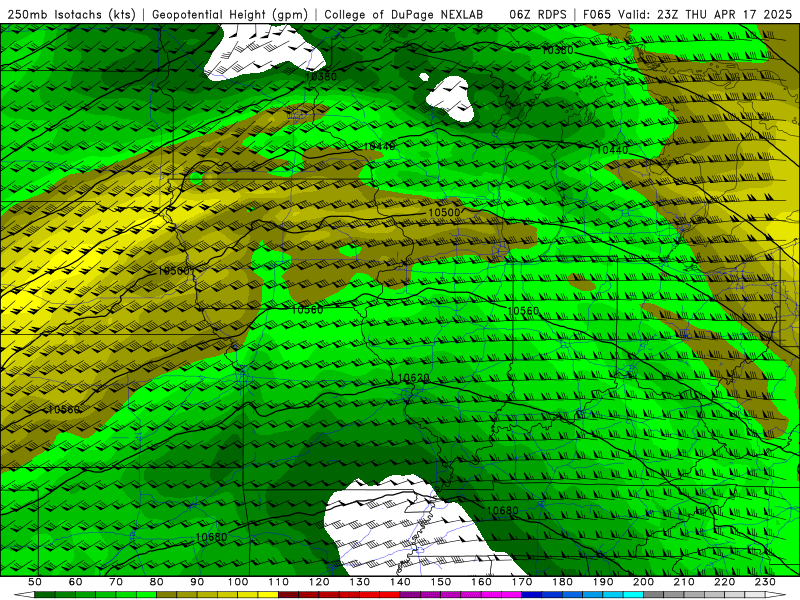Screen dimensions: 800x600
Task: Click the 10680 label beside the bottom white patch
Action: 503,510
